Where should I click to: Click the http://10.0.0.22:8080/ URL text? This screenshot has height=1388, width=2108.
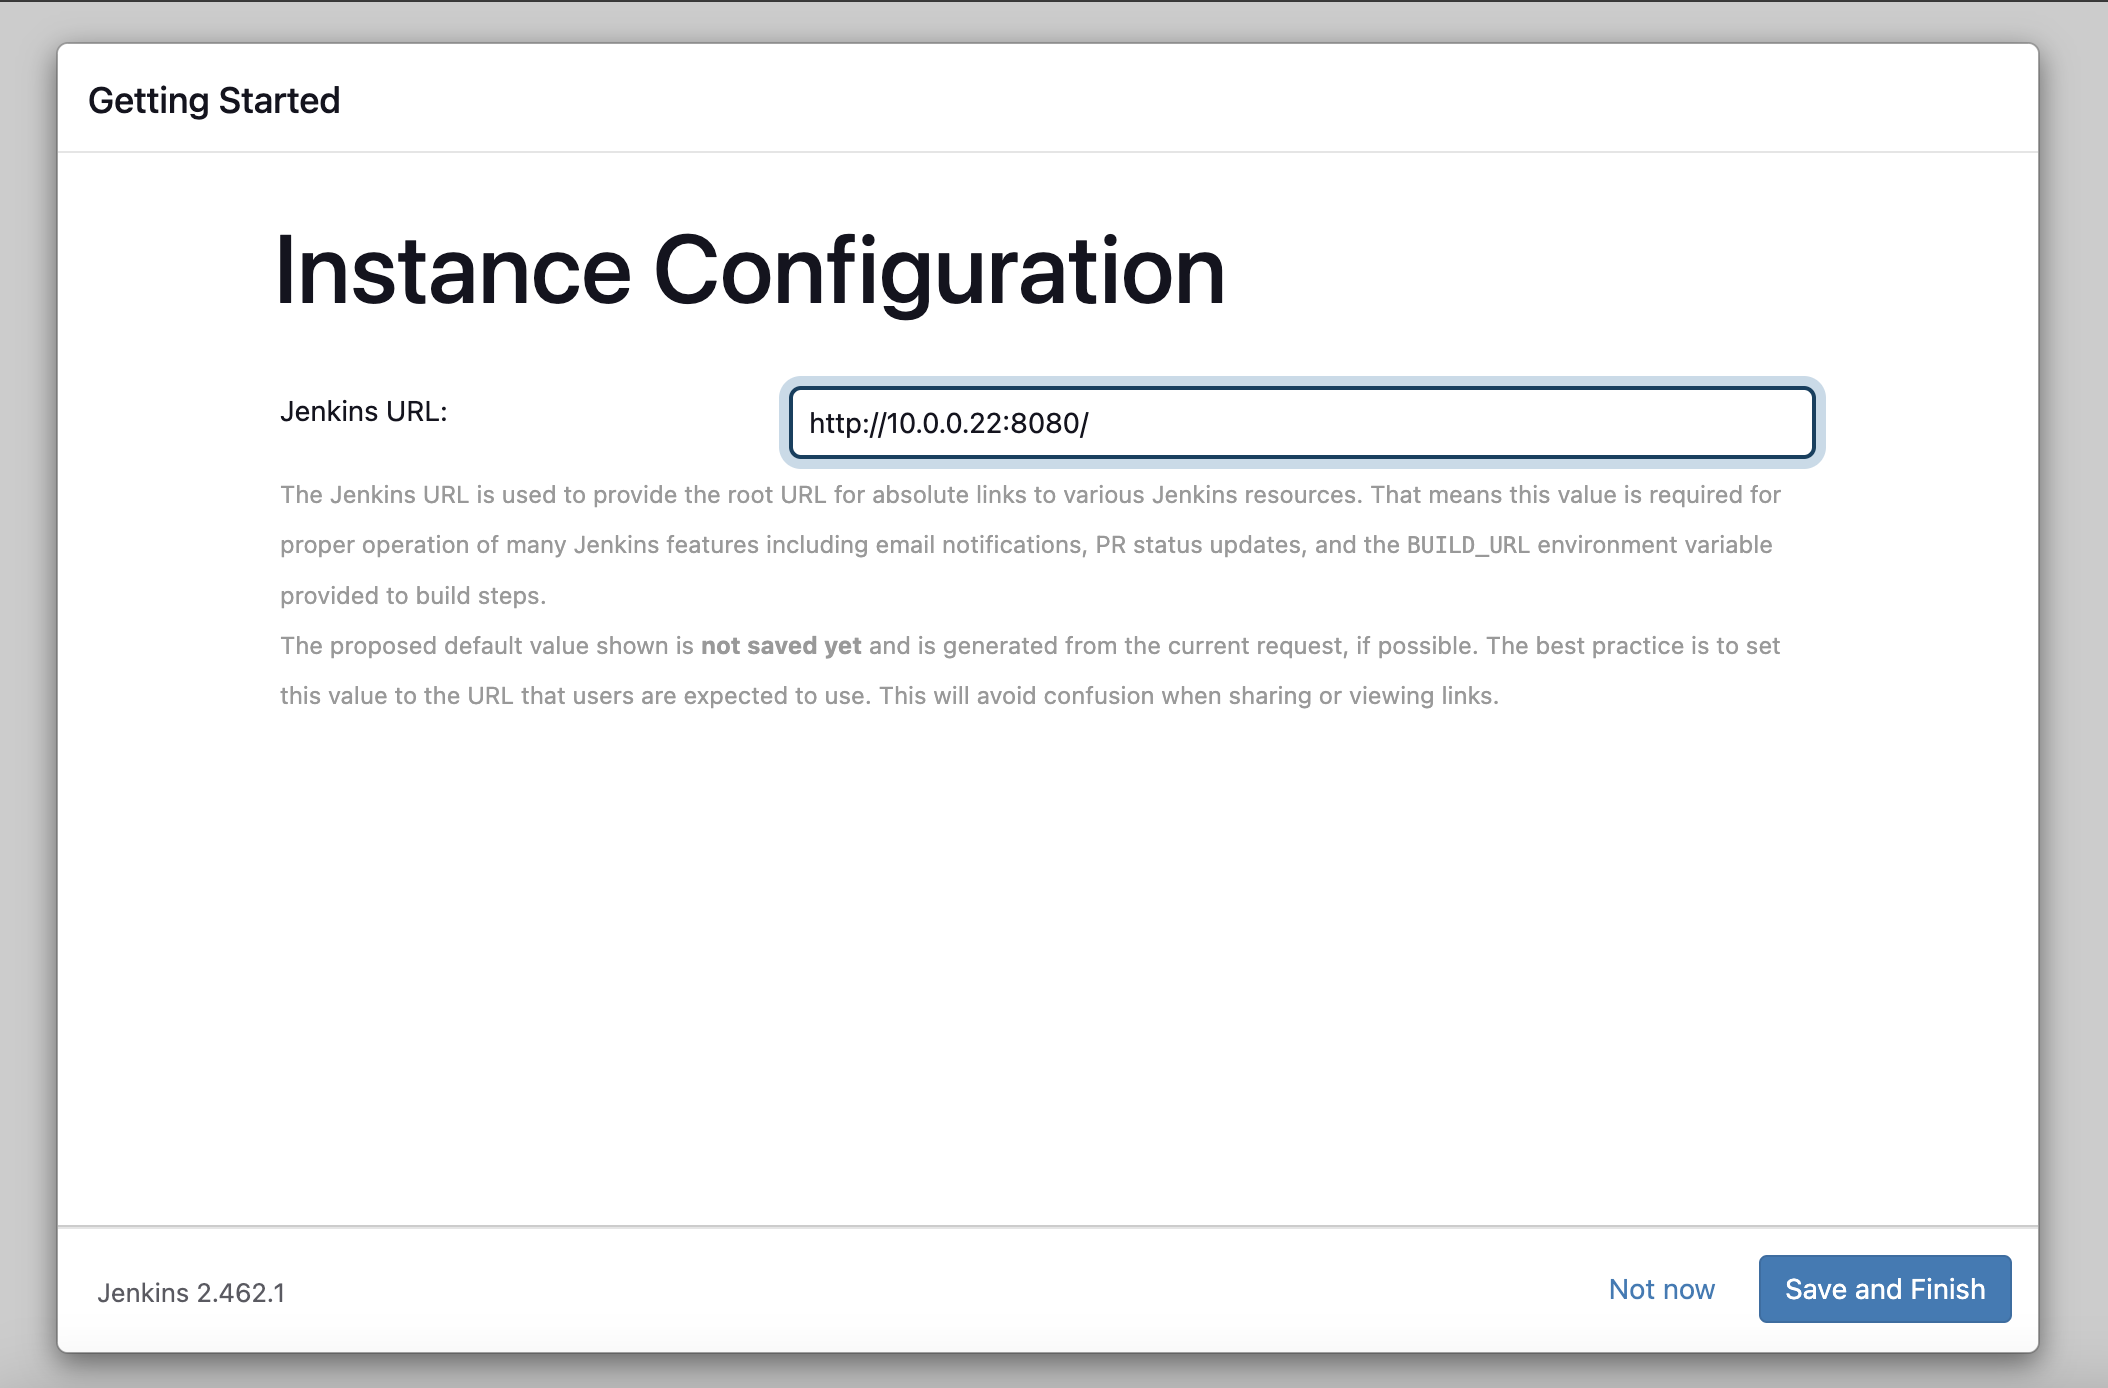(x=948, y=423)
